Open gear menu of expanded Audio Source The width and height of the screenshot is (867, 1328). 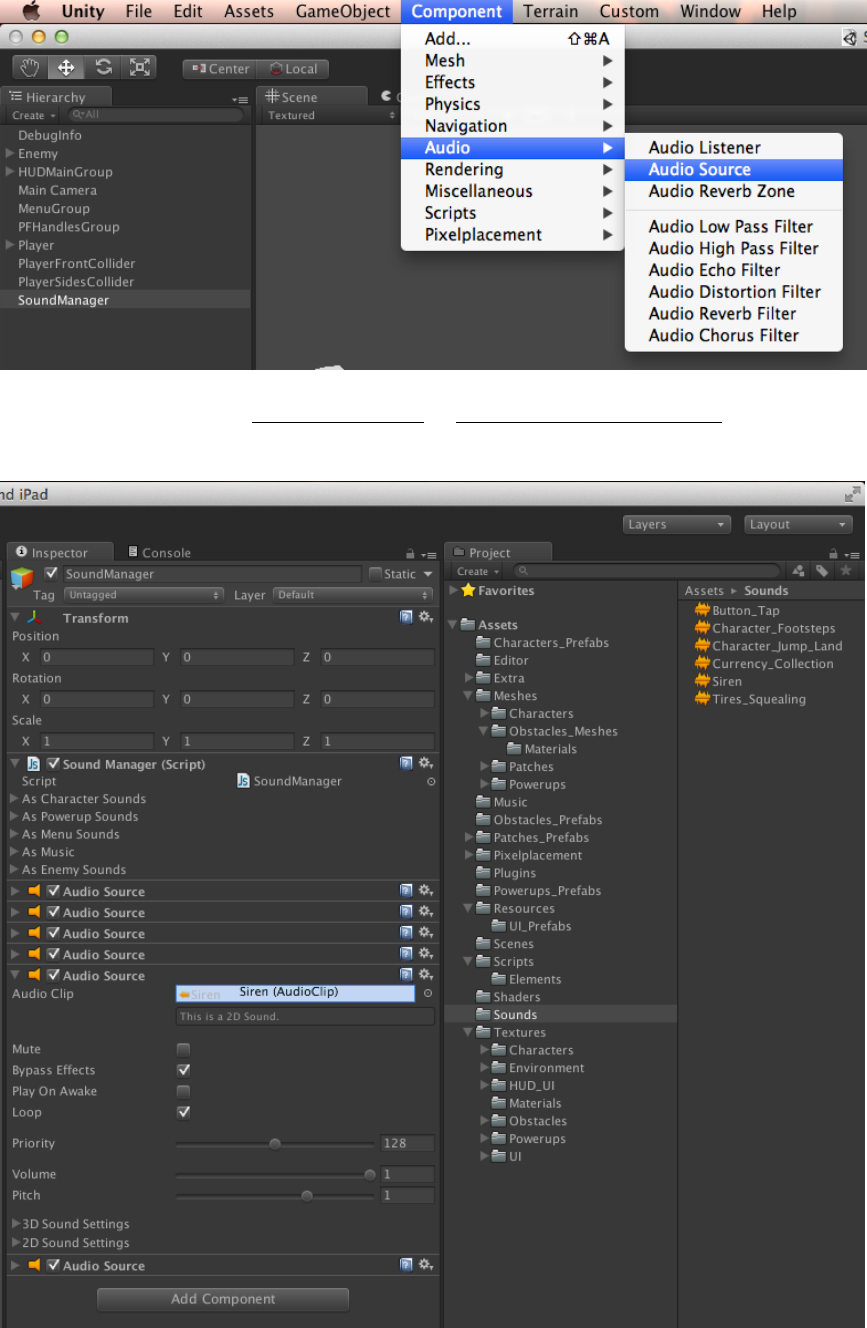425,975
